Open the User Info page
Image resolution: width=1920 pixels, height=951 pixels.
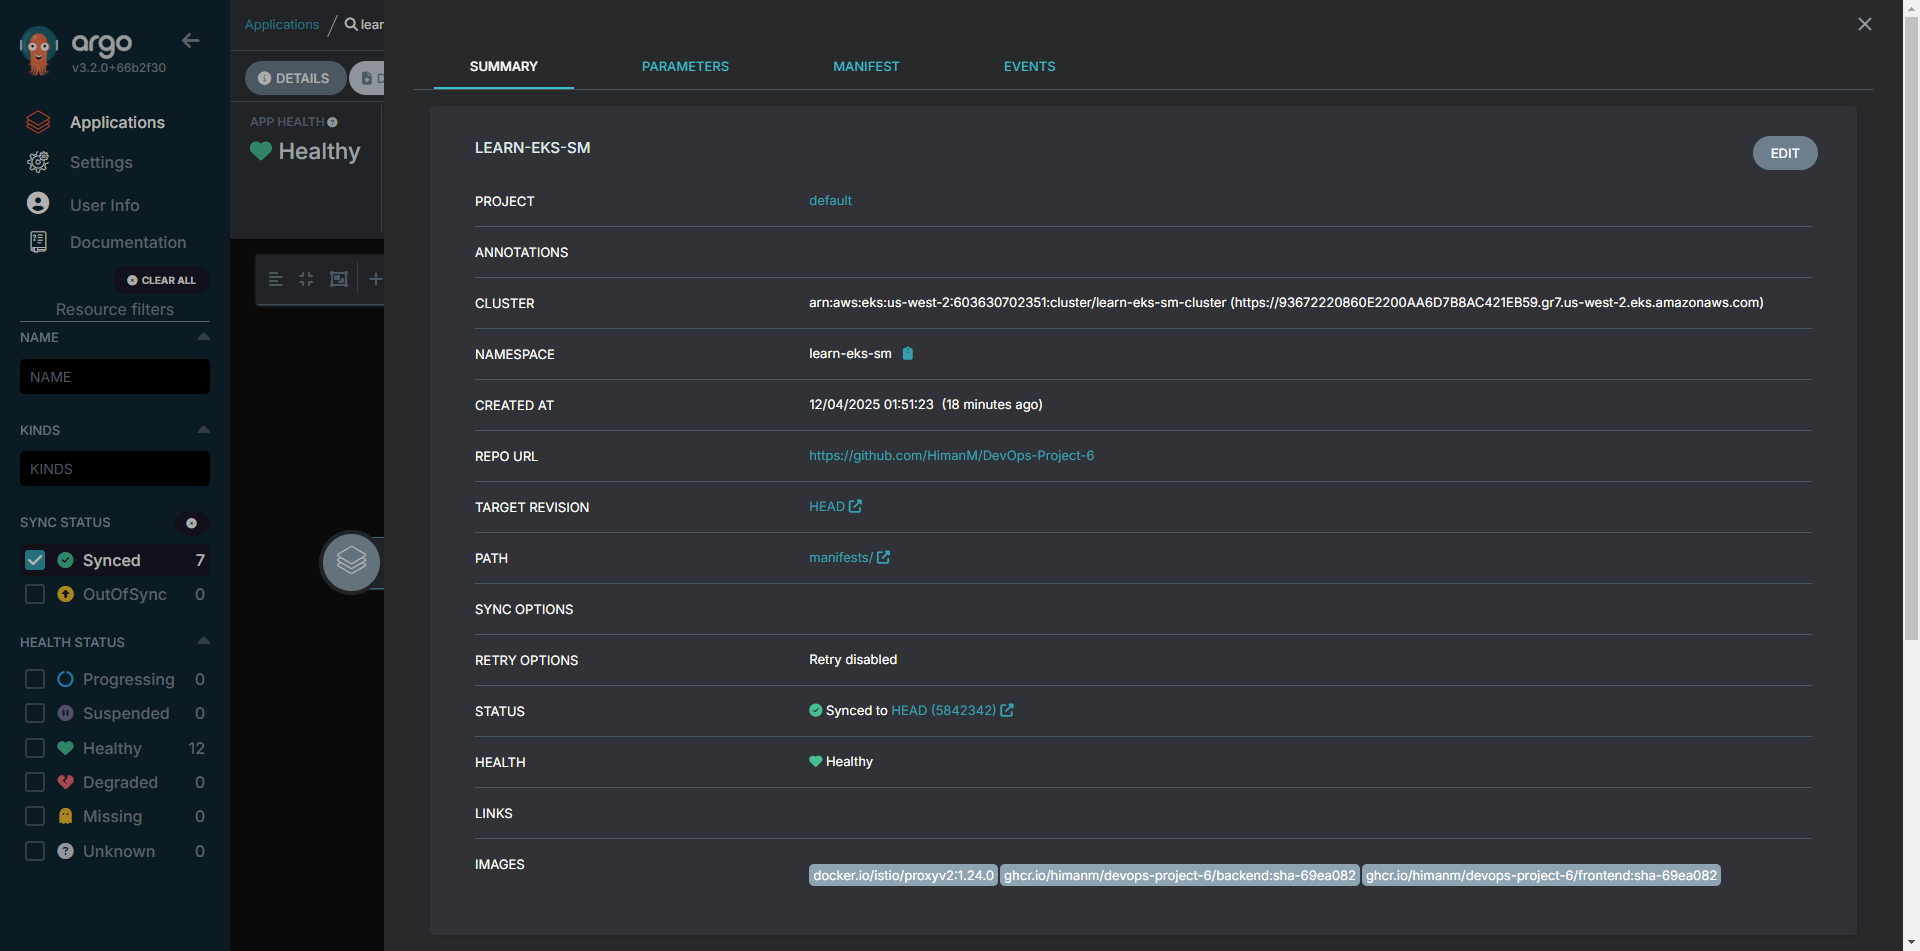click(103, 204)
